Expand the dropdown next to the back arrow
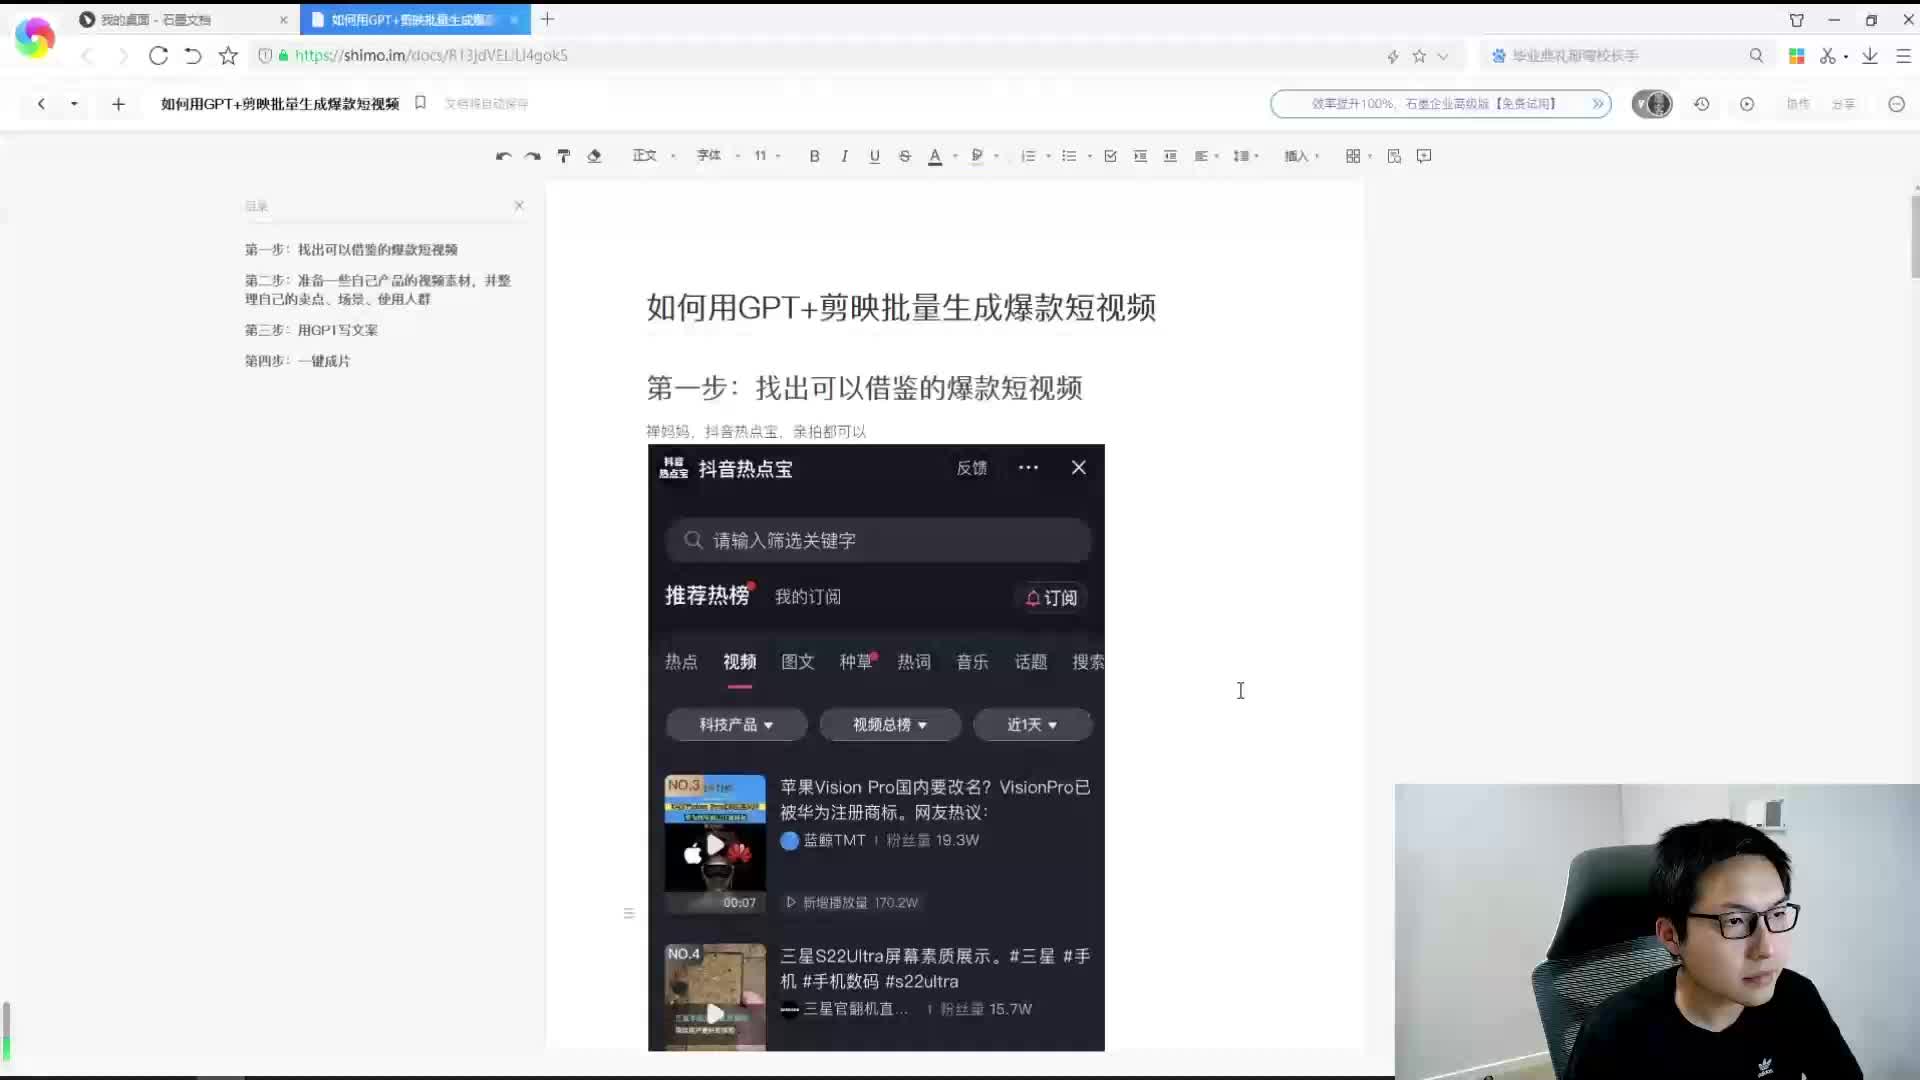This screenshot has height=1080, width=1920. (x=74, y=103)
